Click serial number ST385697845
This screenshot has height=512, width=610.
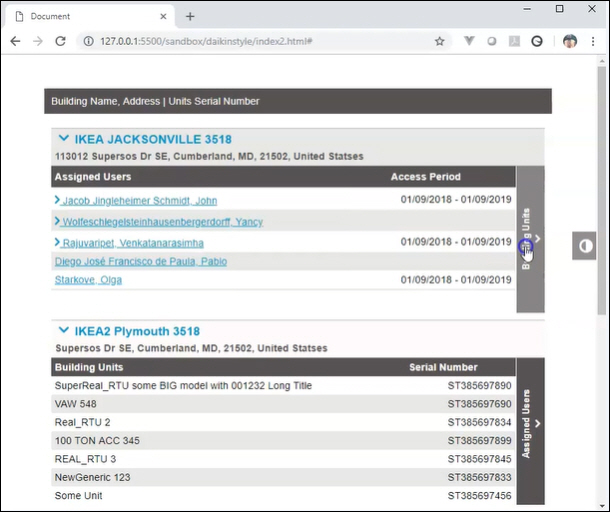[x=479, y=459]
